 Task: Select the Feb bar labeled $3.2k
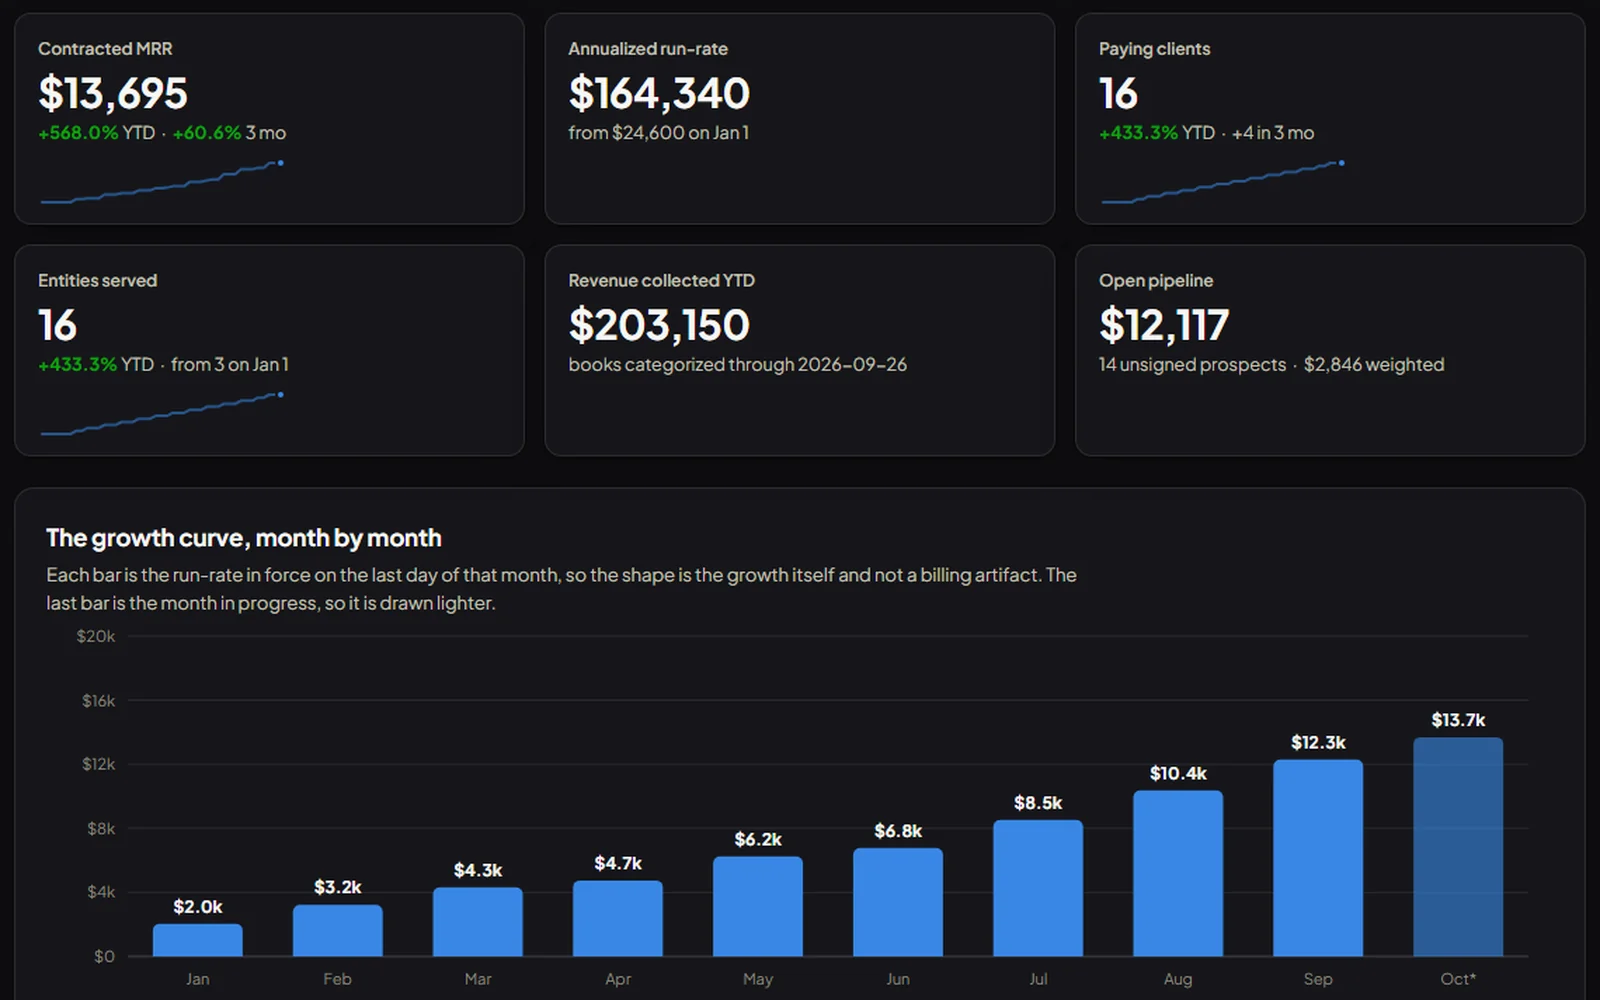338,930
